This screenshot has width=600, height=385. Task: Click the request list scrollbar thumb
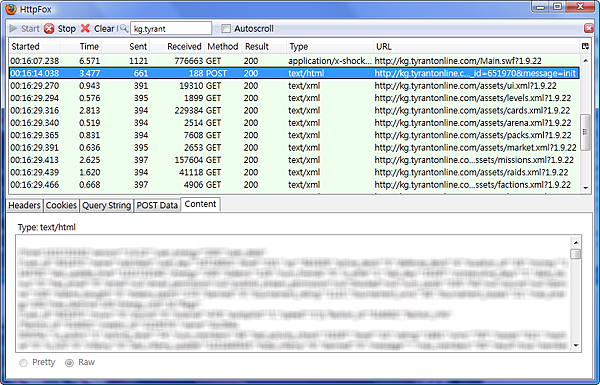click(585, 132)
